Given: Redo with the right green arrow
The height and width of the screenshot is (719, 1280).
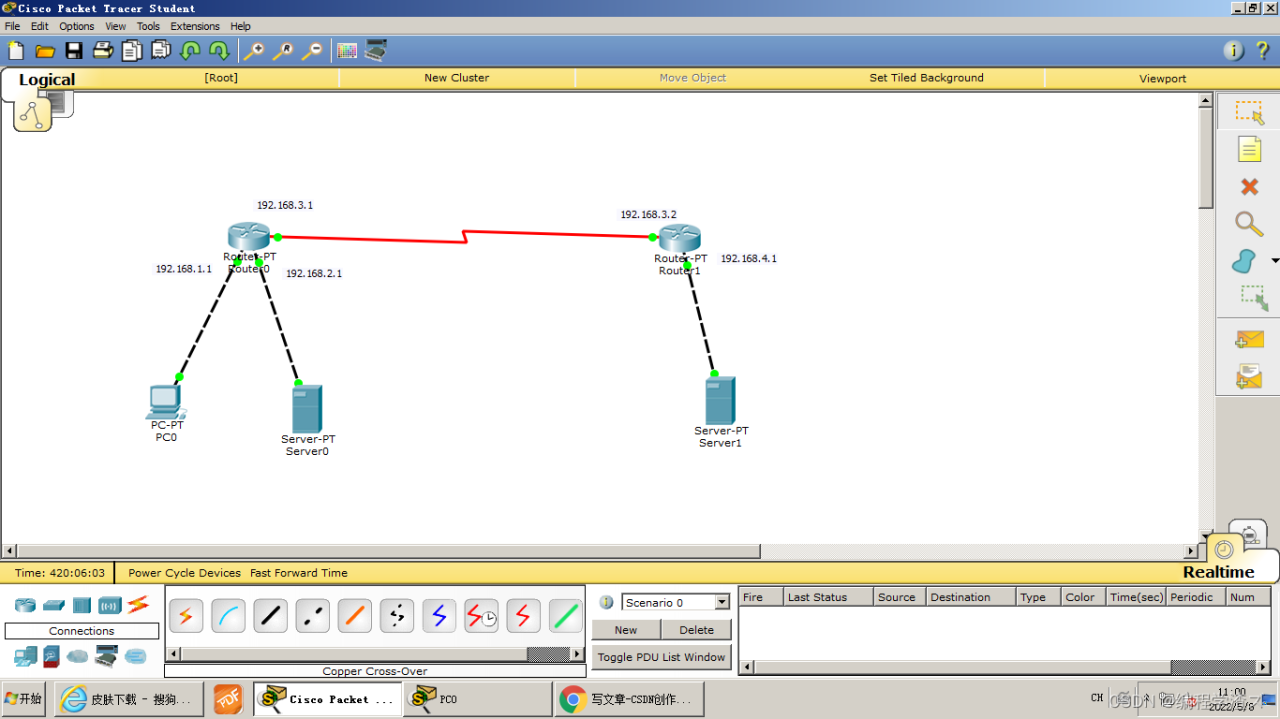Looking at the screenshot, I should point(219,50).
